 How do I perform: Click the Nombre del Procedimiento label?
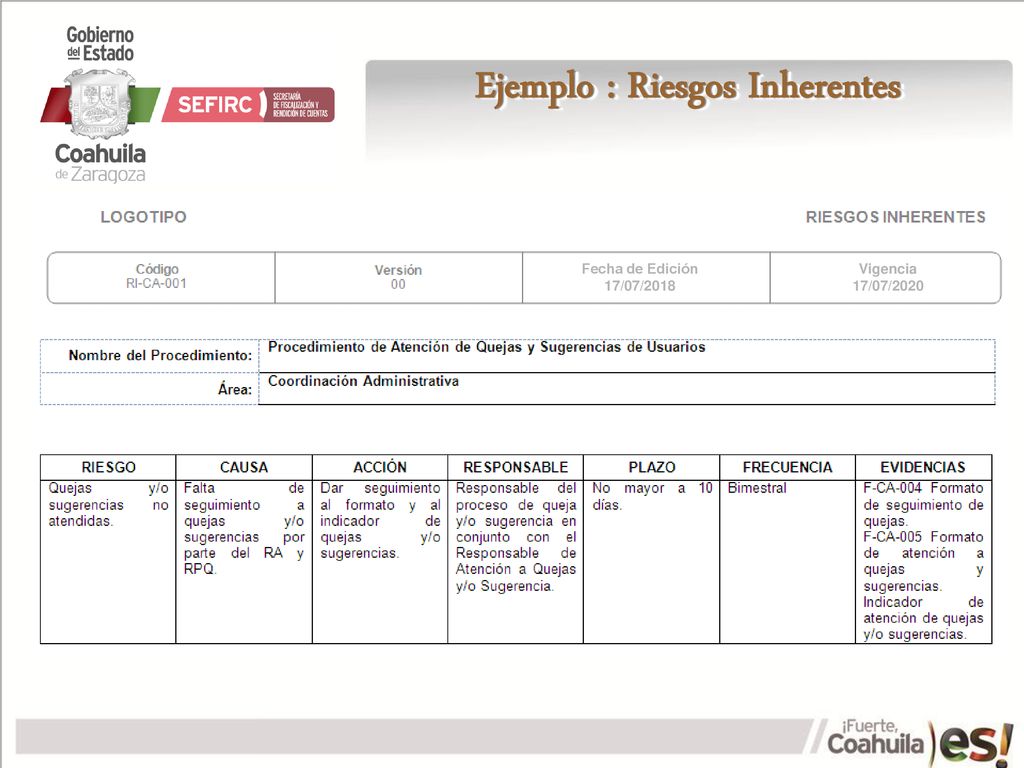pyautogui.click(x=160, y=356)
